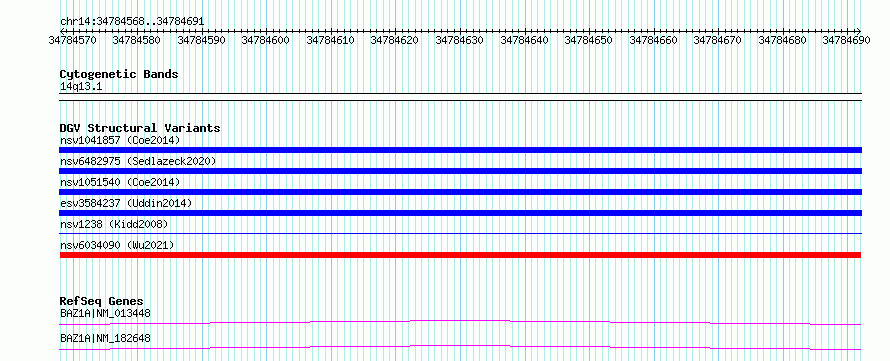890x361 pixels.
Task: Click ruler position 34784690
Action: point(846,40)
